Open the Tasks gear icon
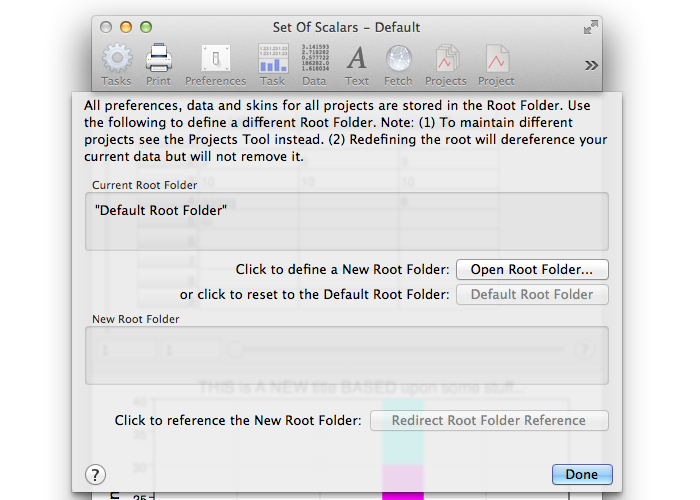 [117, 58]
